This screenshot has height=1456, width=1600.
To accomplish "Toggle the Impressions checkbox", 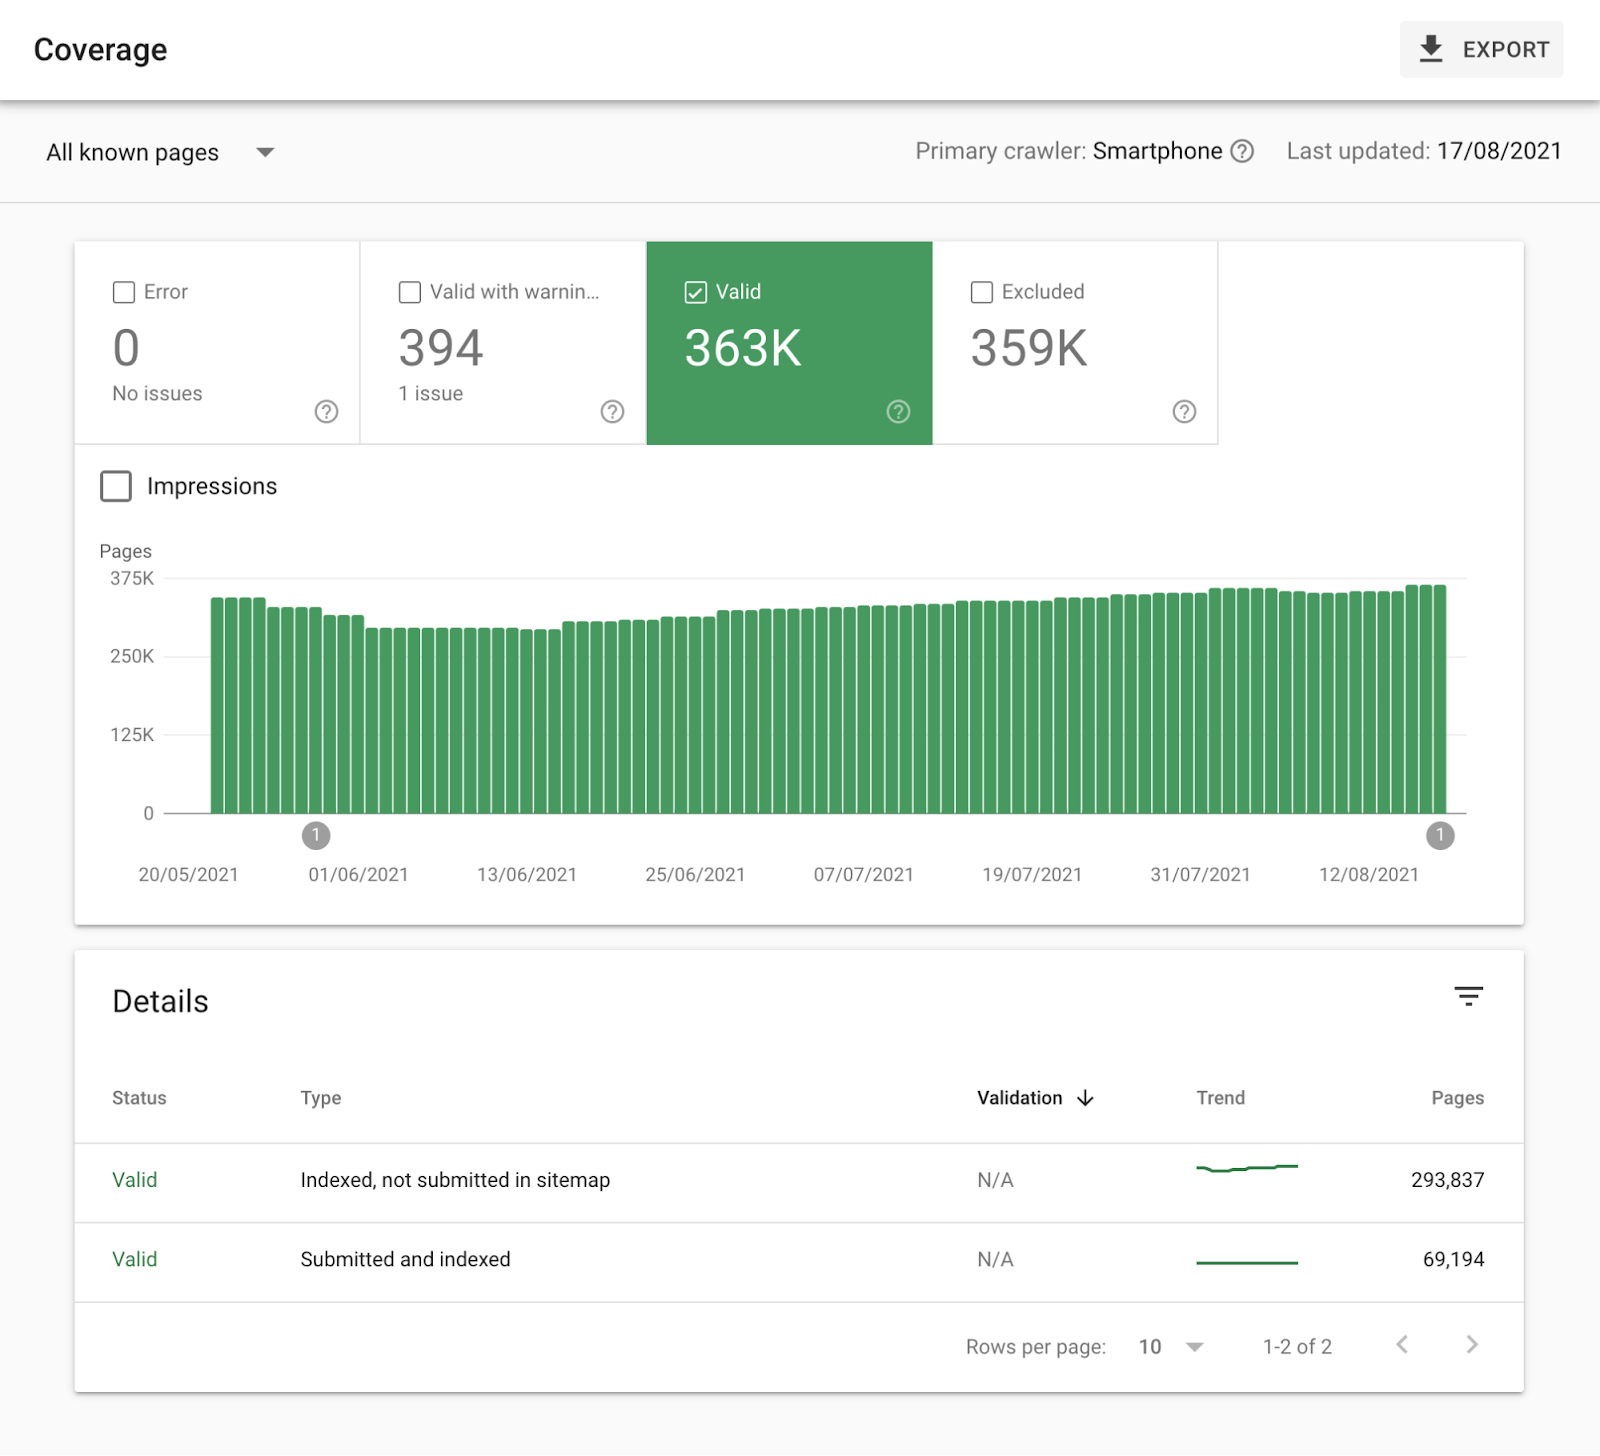I will point(116,486).
